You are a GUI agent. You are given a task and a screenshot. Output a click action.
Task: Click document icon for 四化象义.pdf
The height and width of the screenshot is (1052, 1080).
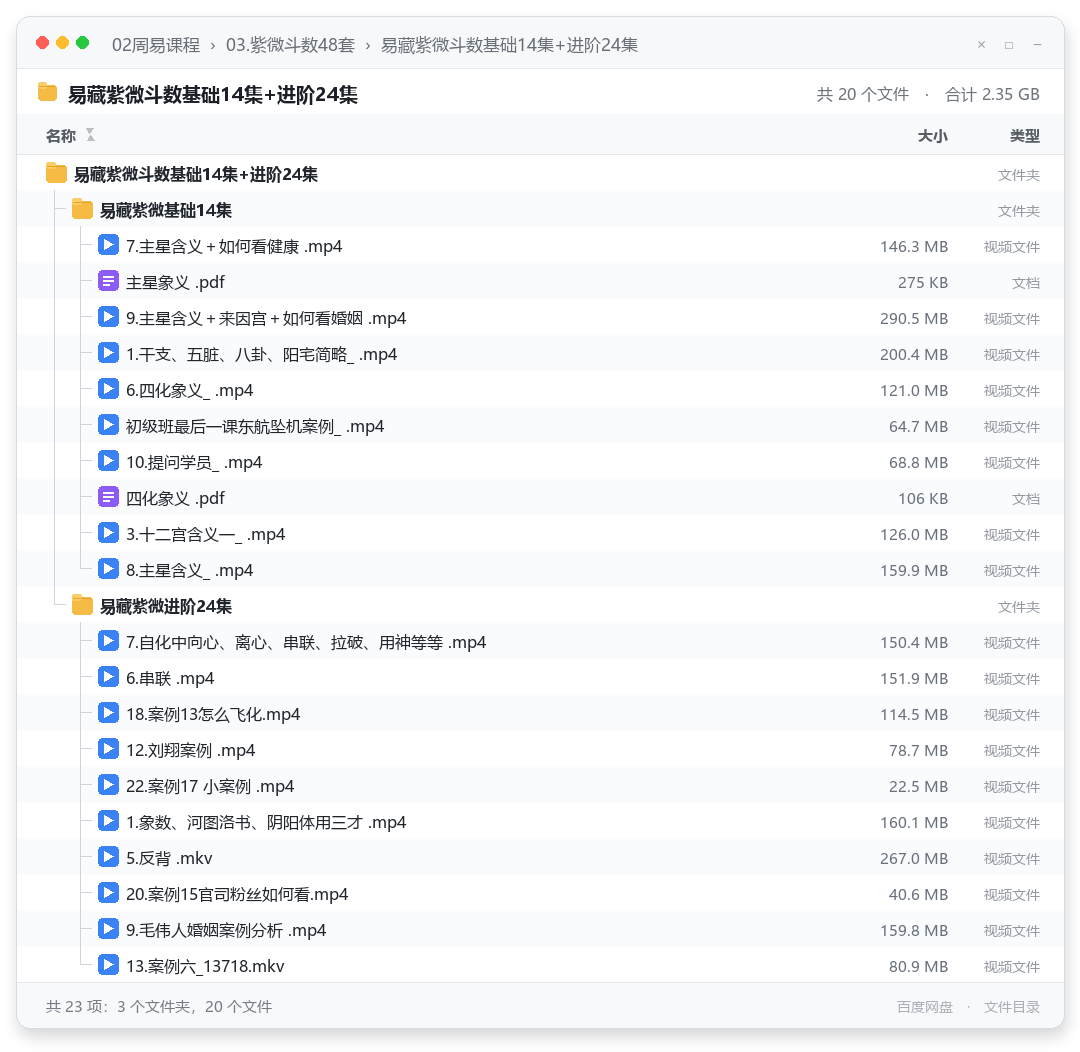(108, 497)
